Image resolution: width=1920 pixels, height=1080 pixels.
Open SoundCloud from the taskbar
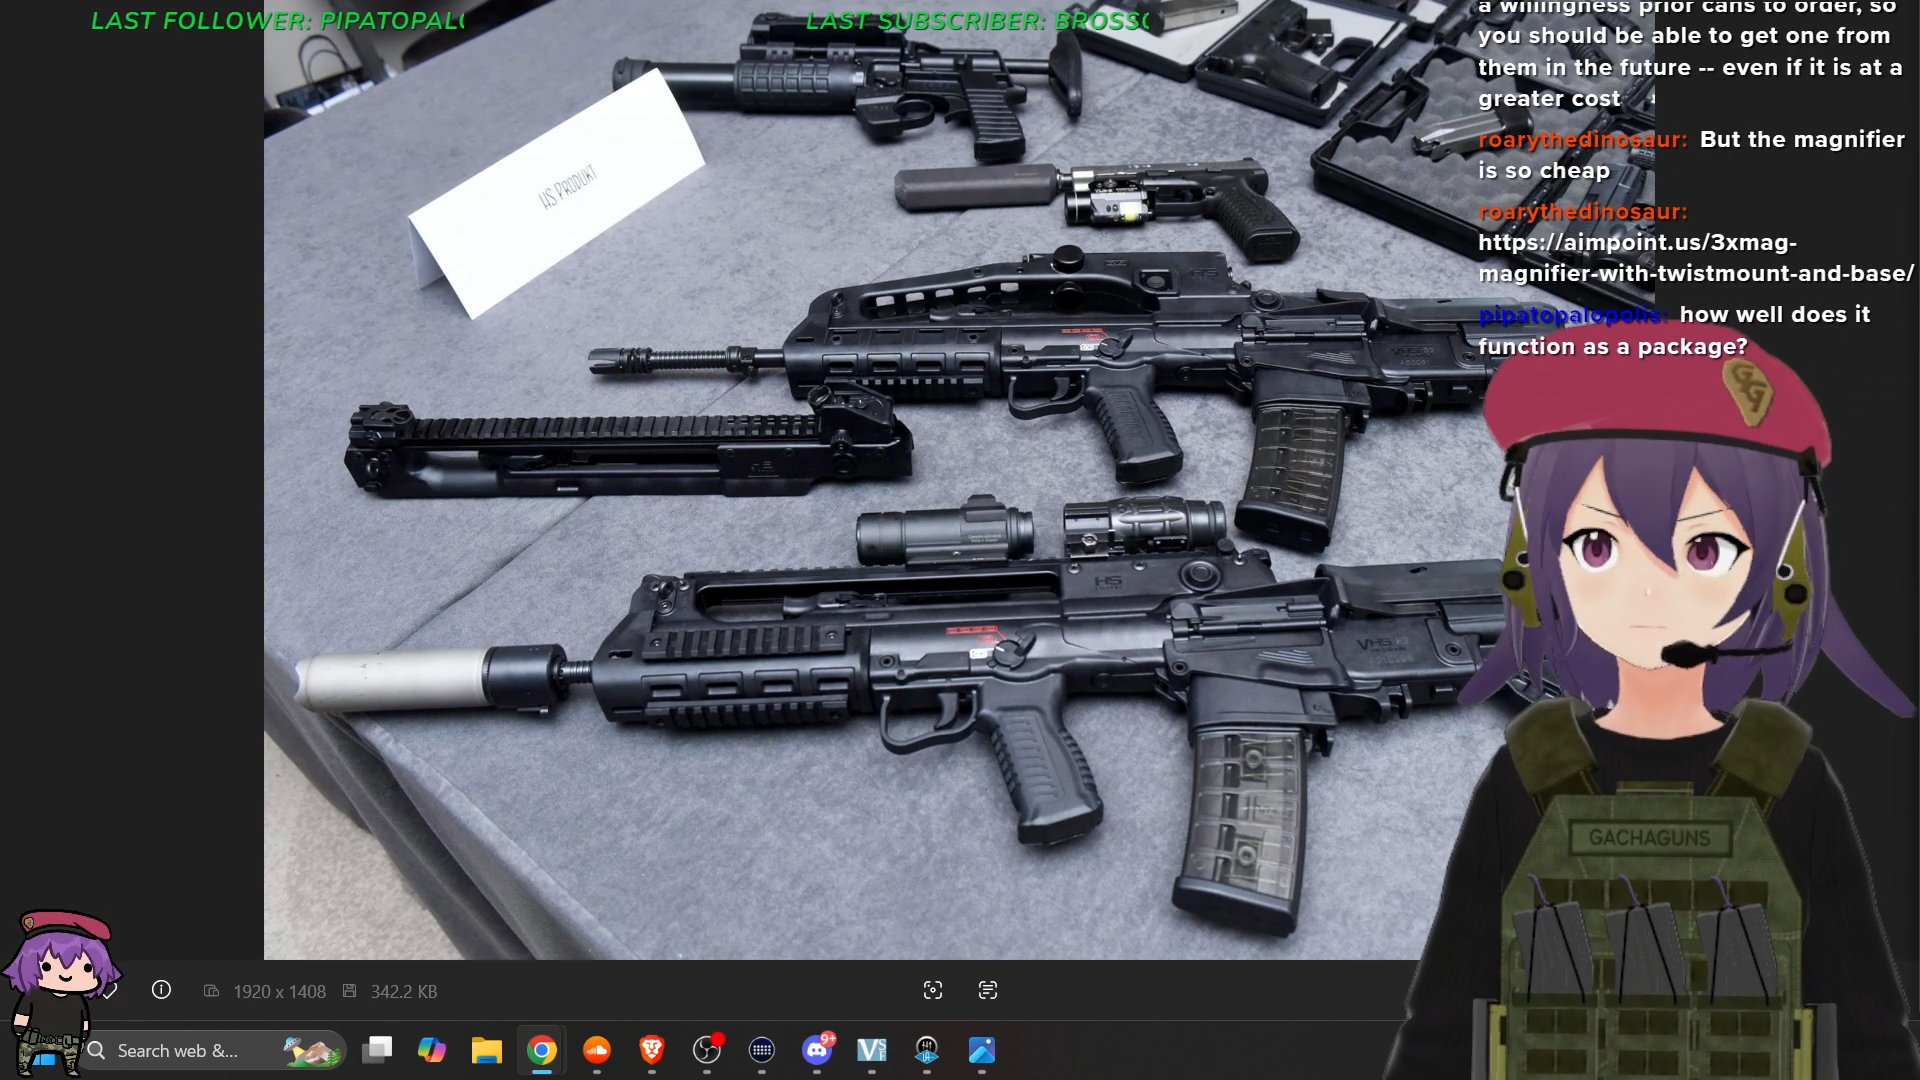(597, 1050)
